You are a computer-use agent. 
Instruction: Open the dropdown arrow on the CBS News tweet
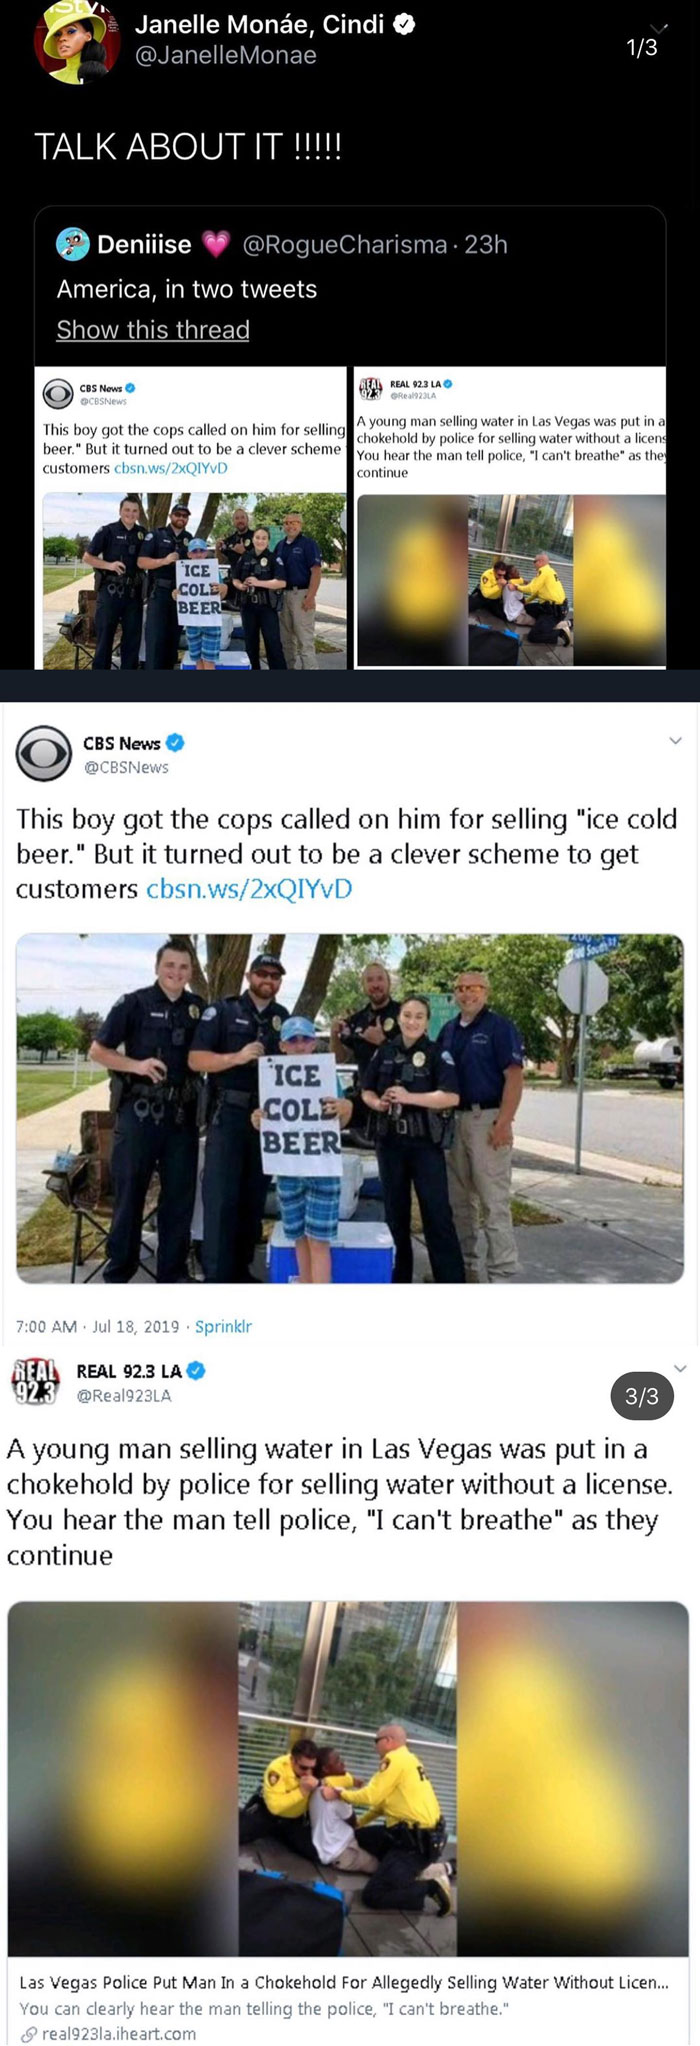click(x=675, y=741)
